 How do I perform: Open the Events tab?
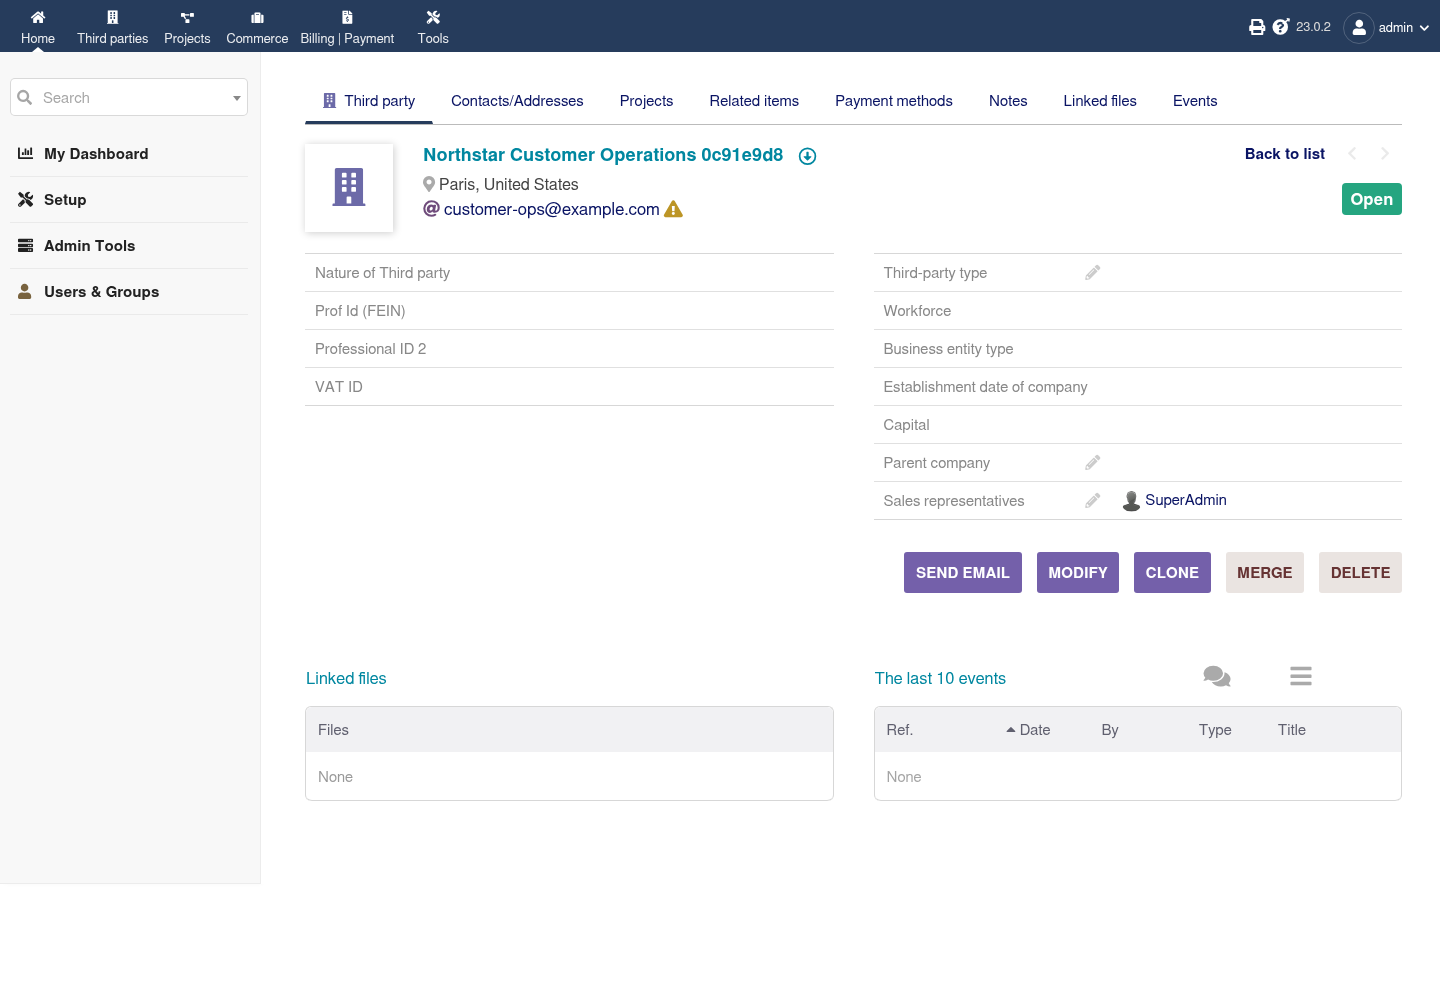coord(1195,101)
